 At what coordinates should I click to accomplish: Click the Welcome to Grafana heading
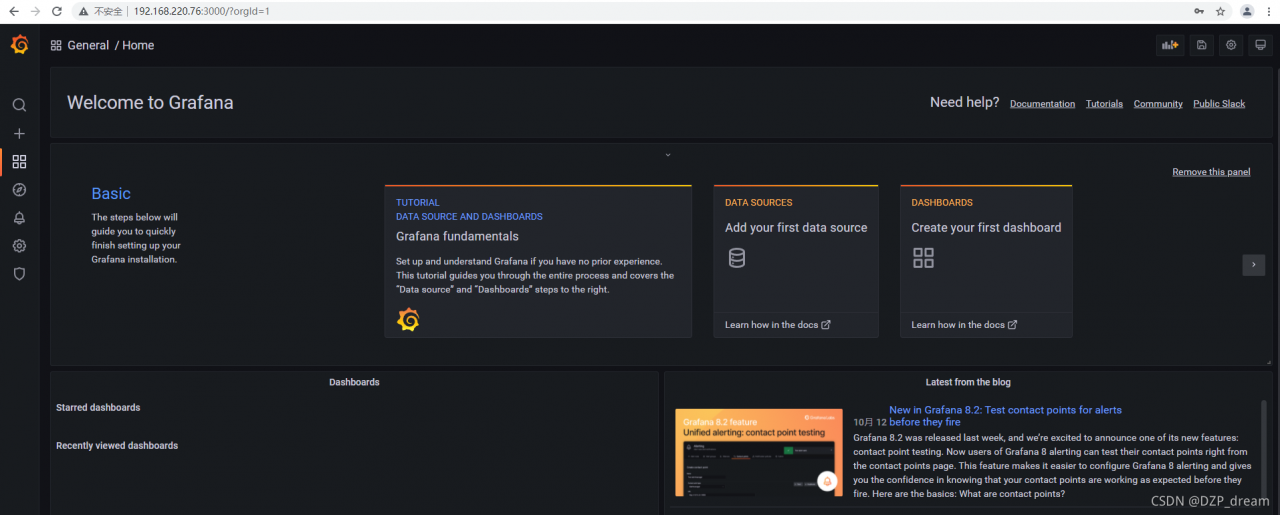pos(150,102)
